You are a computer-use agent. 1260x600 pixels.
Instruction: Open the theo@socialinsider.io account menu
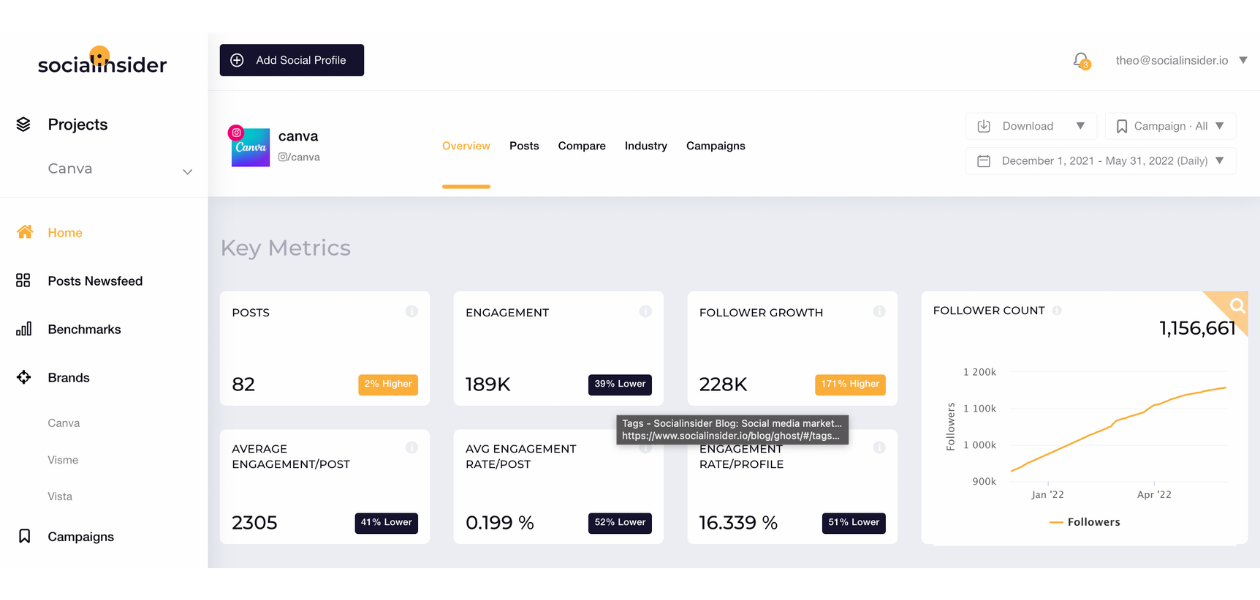pyautogui.click(x=1182, y=60)
